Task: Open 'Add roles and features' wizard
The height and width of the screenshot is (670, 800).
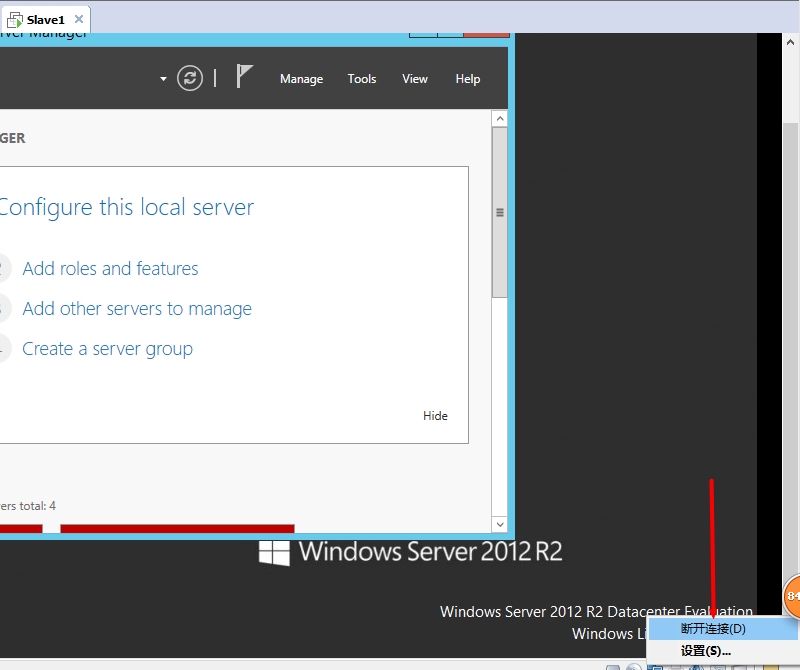Action: tap(110, 268)
